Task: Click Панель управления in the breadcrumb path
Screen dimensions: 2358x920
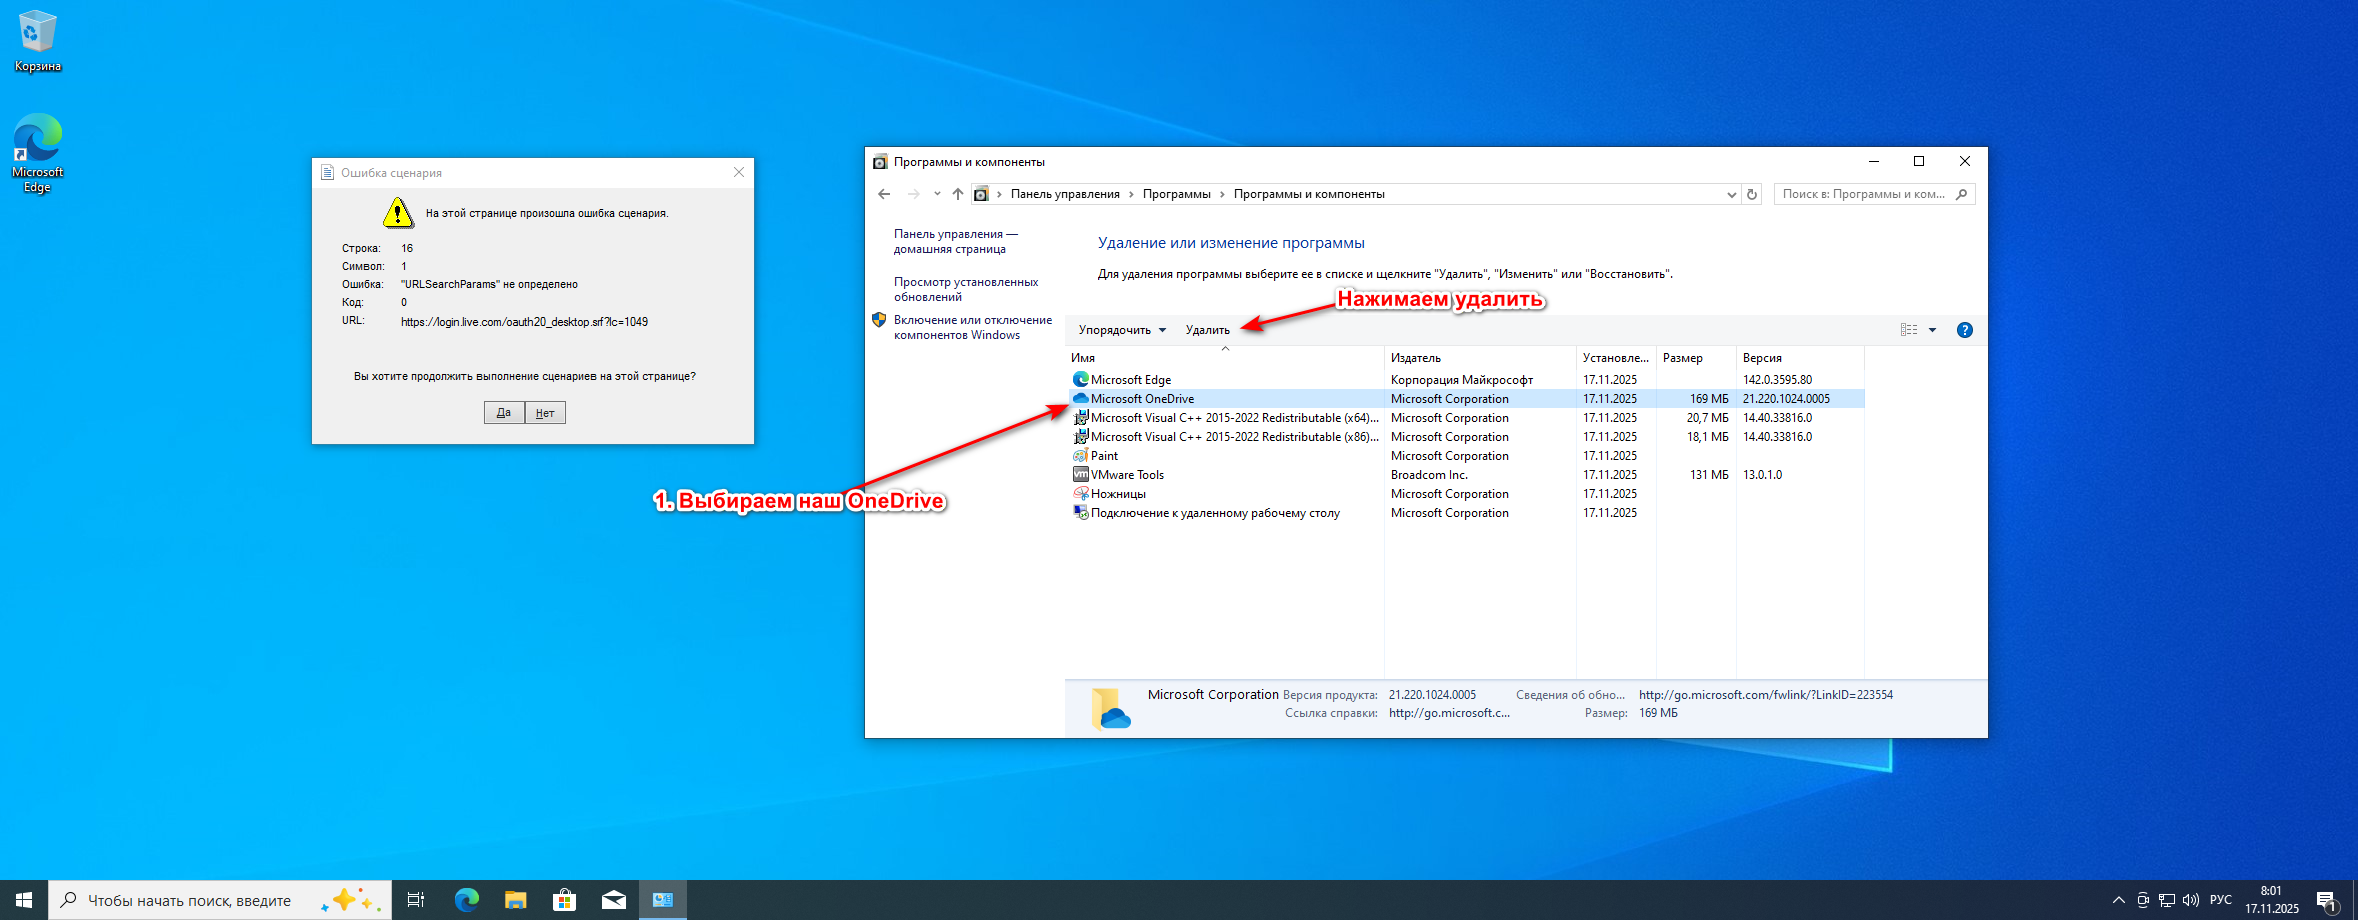Action: click(x=1064, y=194)
